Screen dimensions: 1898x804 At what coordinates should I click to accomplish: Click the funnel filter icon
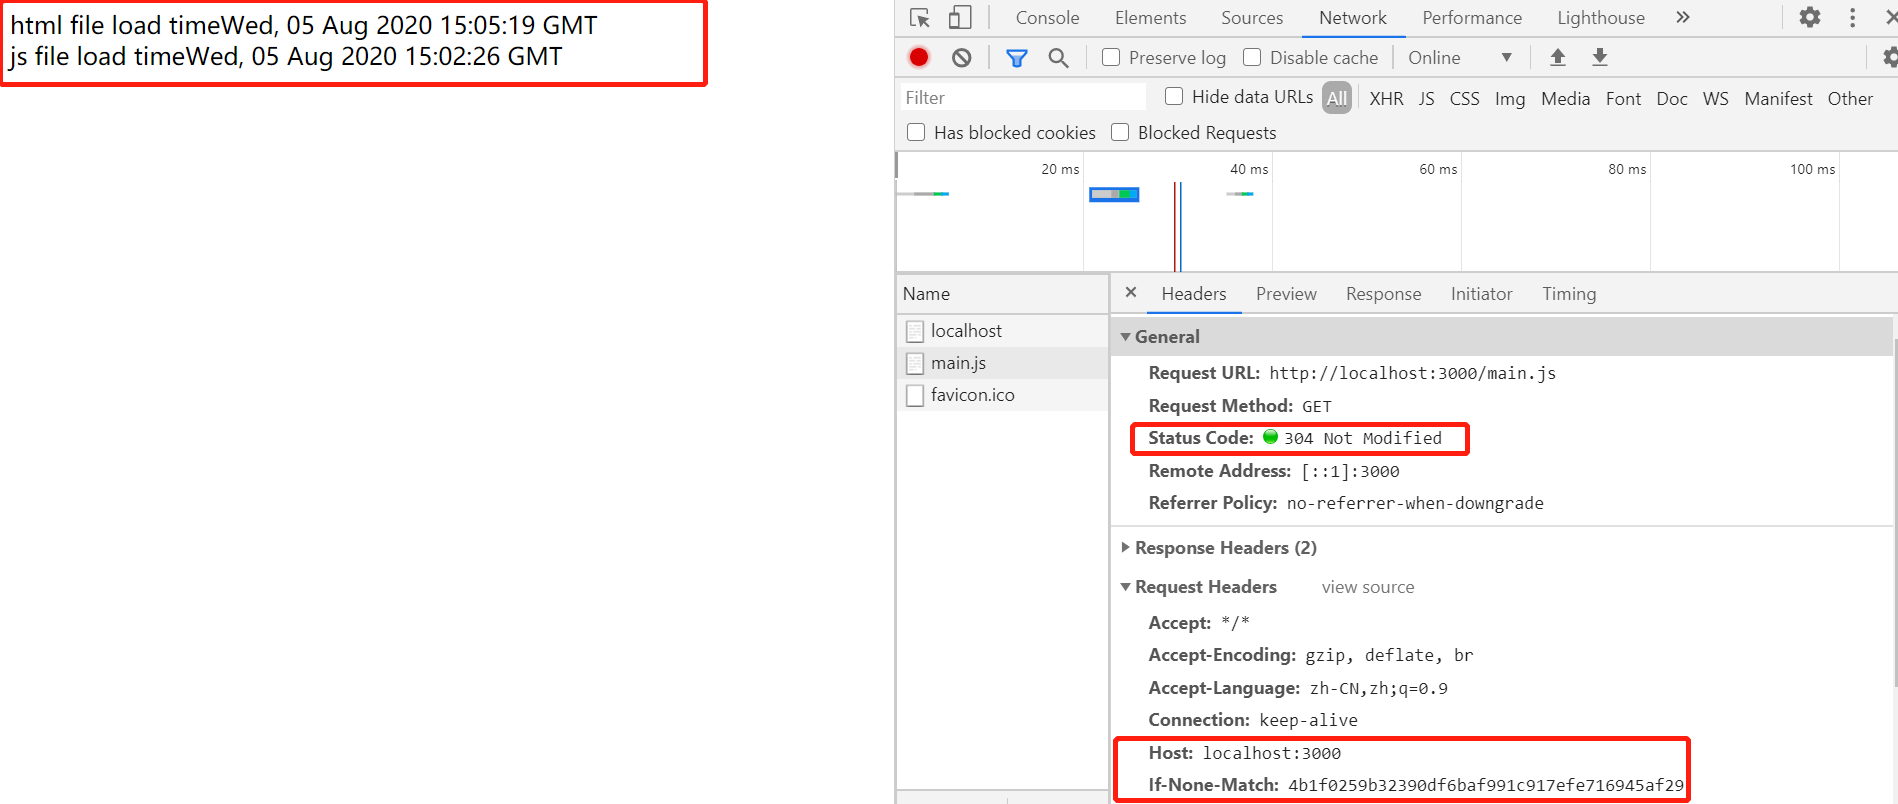point(1016,58)
